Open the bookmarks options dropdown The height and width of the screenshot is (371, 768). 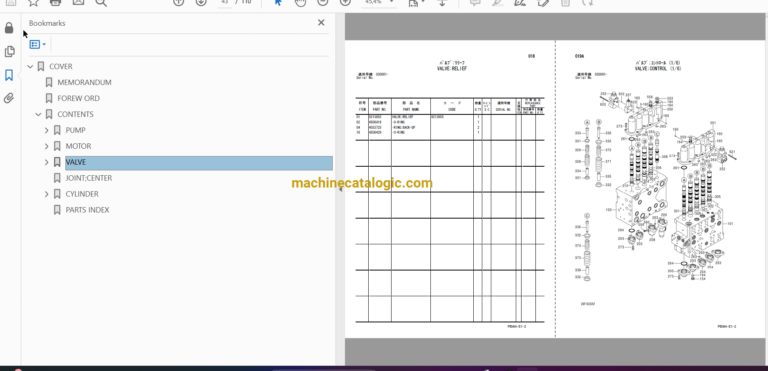[x=38, y=45]
